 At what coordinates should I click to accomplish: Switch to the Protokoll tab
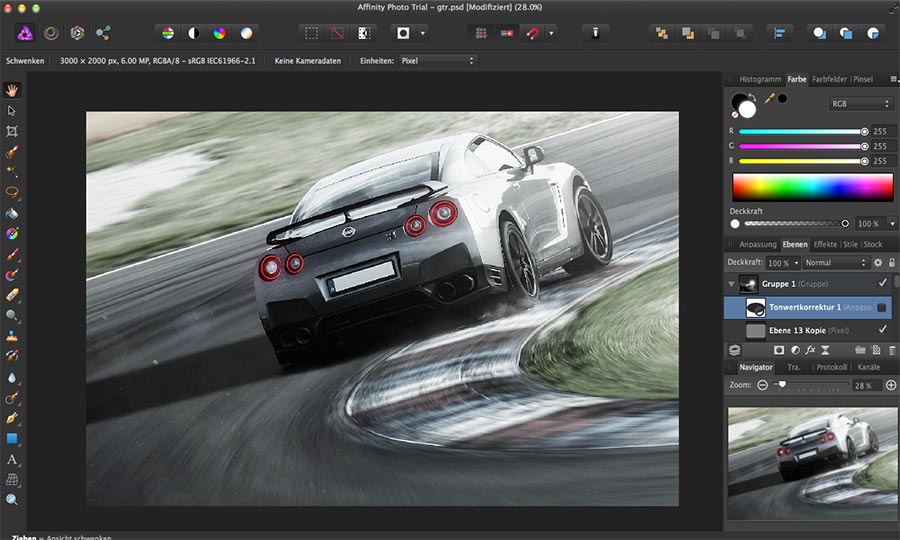pos(831,367)
